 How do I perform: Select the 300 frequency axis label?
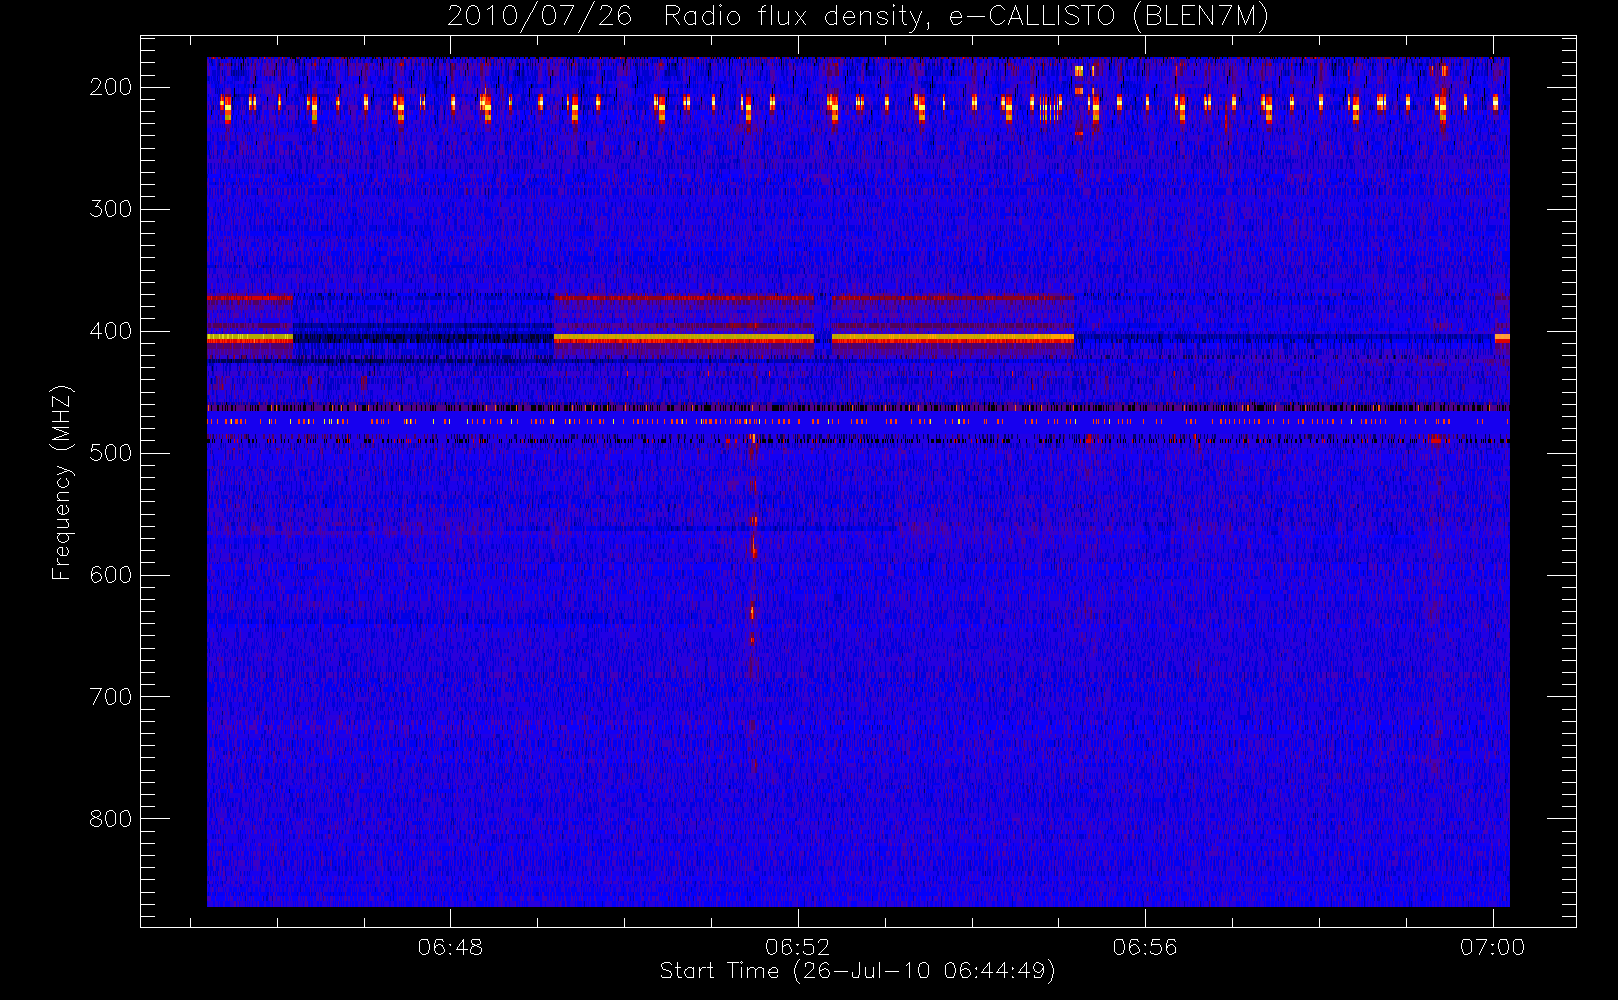pos(111,209)
